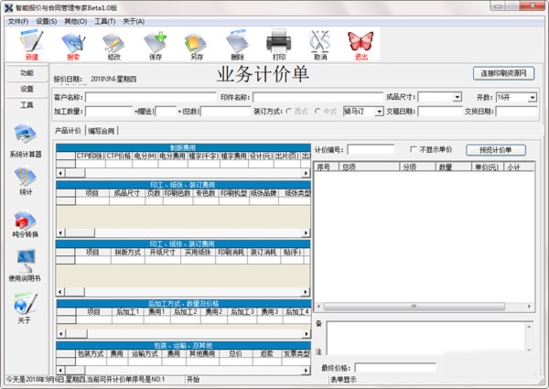The width and height of the screenshot is (549, 389).
Task: Open the 关于(A) menu
Action: tap(133, 21)
